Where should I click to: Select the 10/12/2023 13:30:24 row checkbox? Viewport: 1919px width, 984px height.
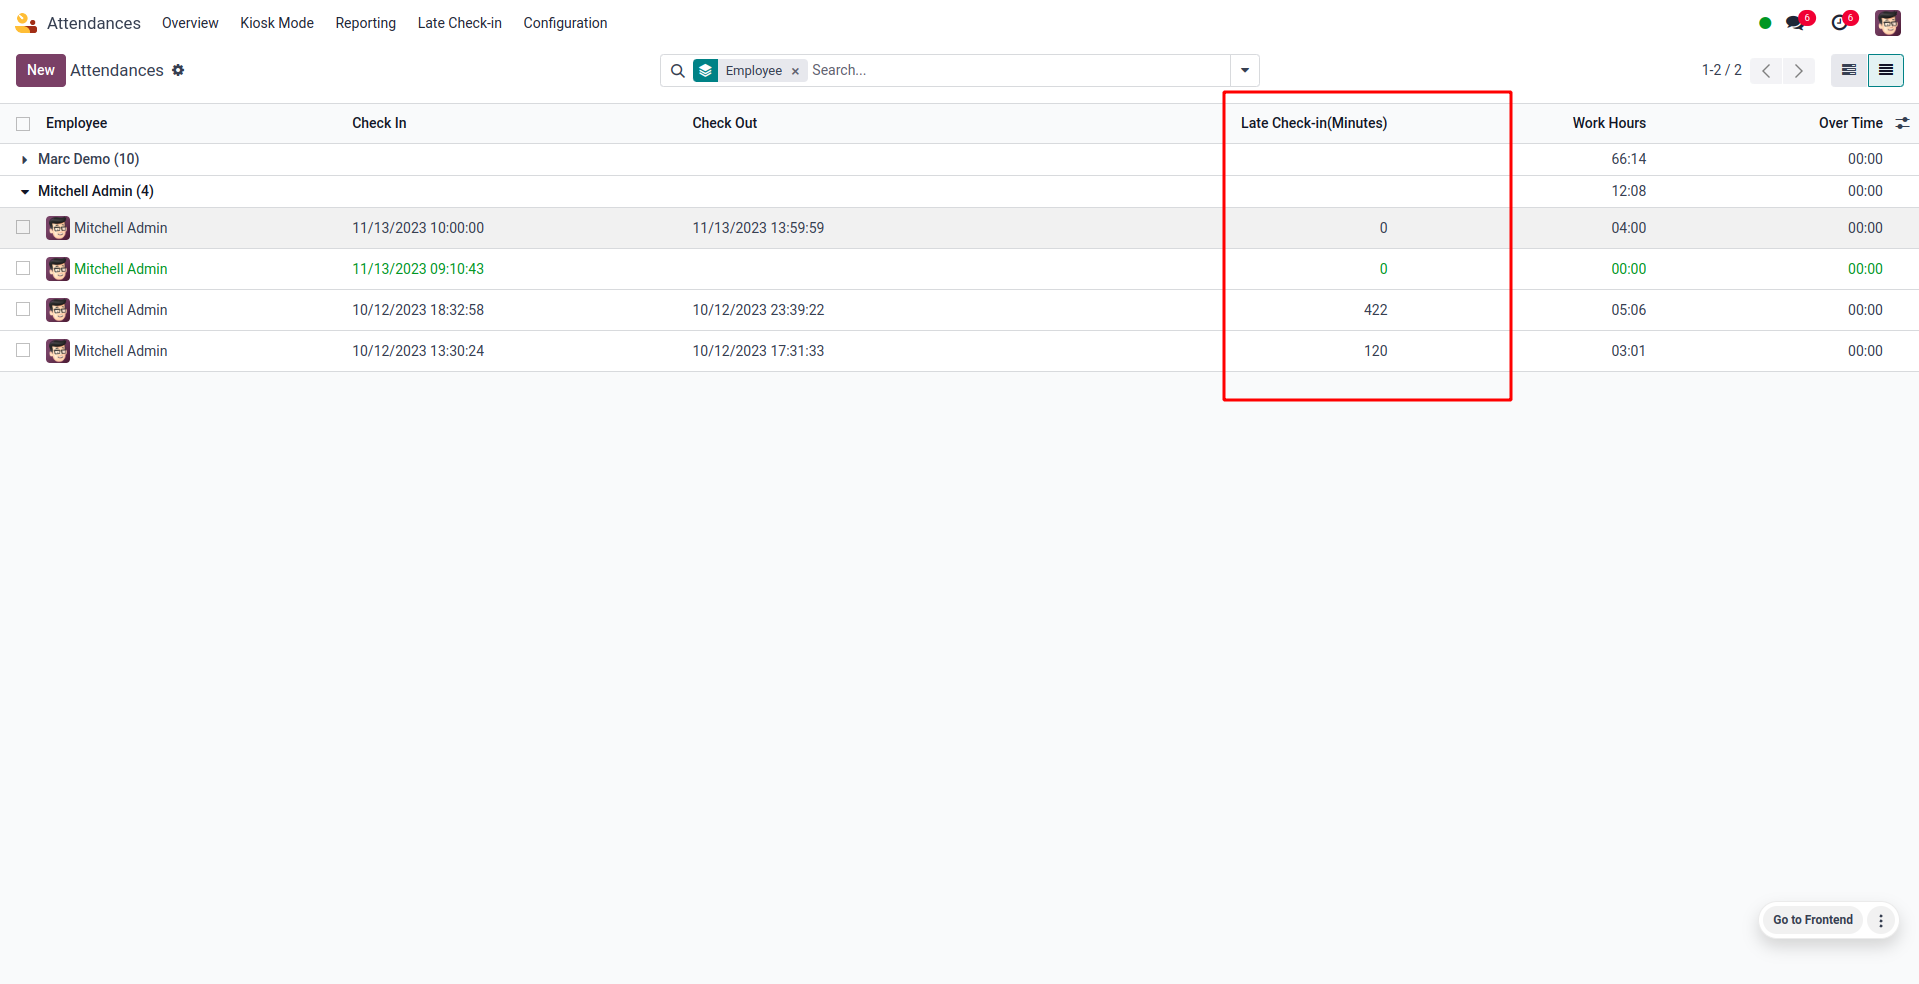[23, 351]
